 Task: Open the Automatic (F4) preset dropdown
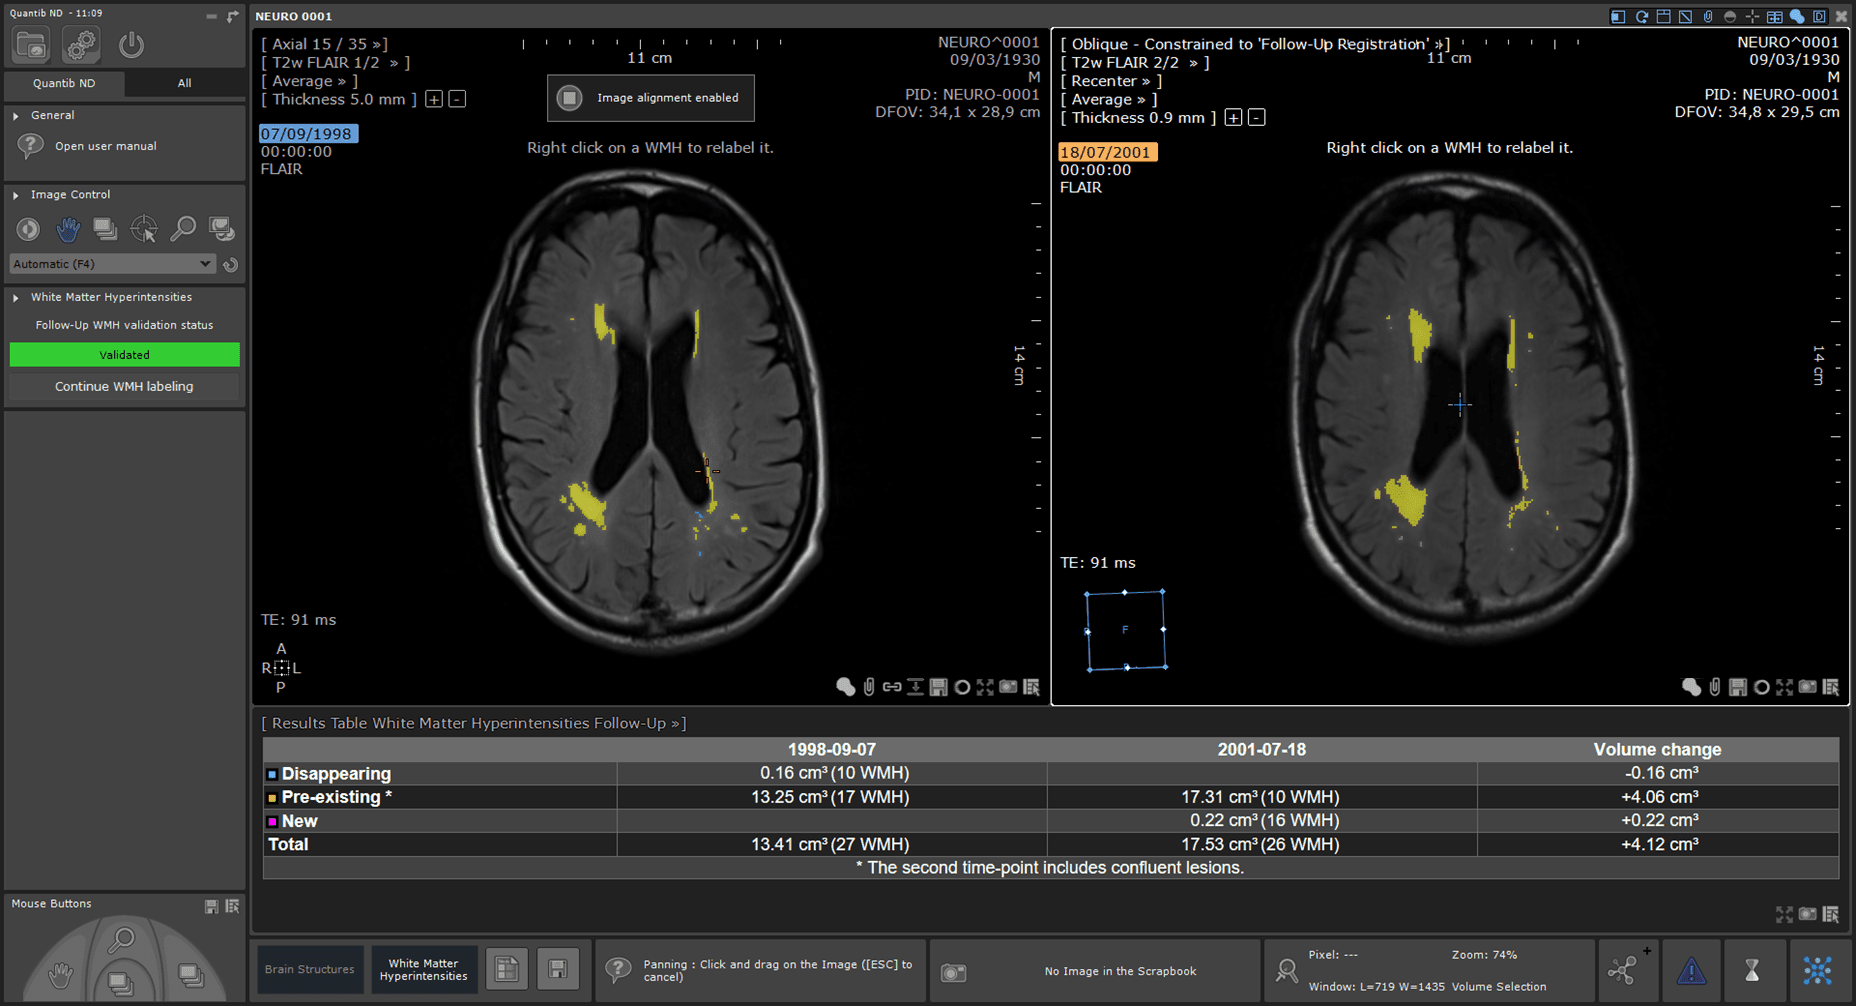tap(112, 264)
